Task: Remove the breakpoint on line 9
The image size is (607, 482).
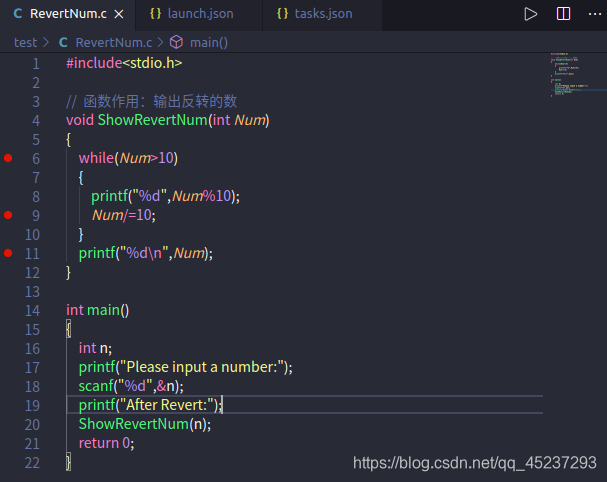Action: (x=8, y=215)
